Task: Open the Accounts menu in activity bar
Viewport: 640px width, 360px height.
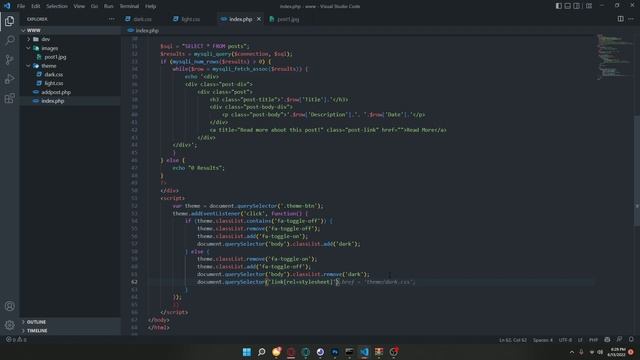Action: 9,306
